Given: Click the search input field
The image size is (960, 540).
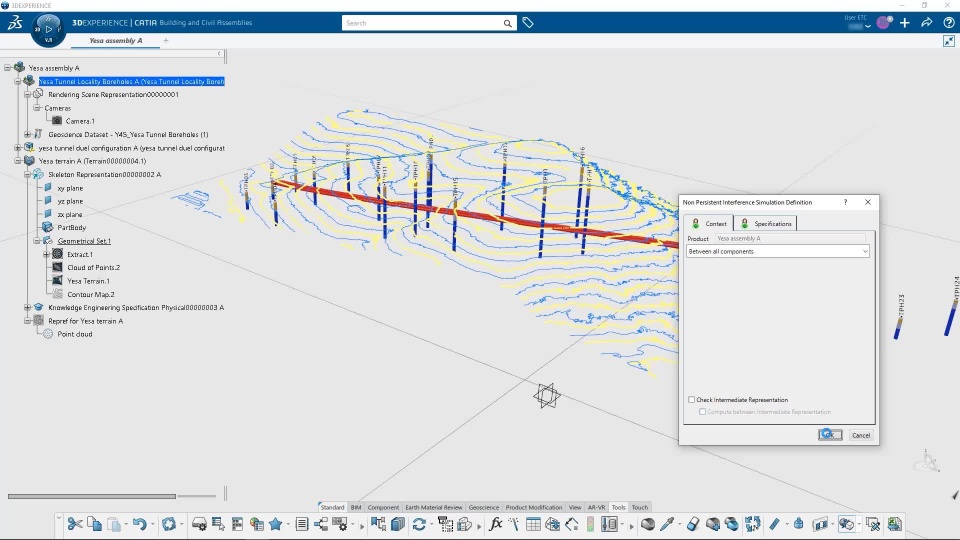Looking at the screenshot, I should pyautogui.click(x=422, y=23).
